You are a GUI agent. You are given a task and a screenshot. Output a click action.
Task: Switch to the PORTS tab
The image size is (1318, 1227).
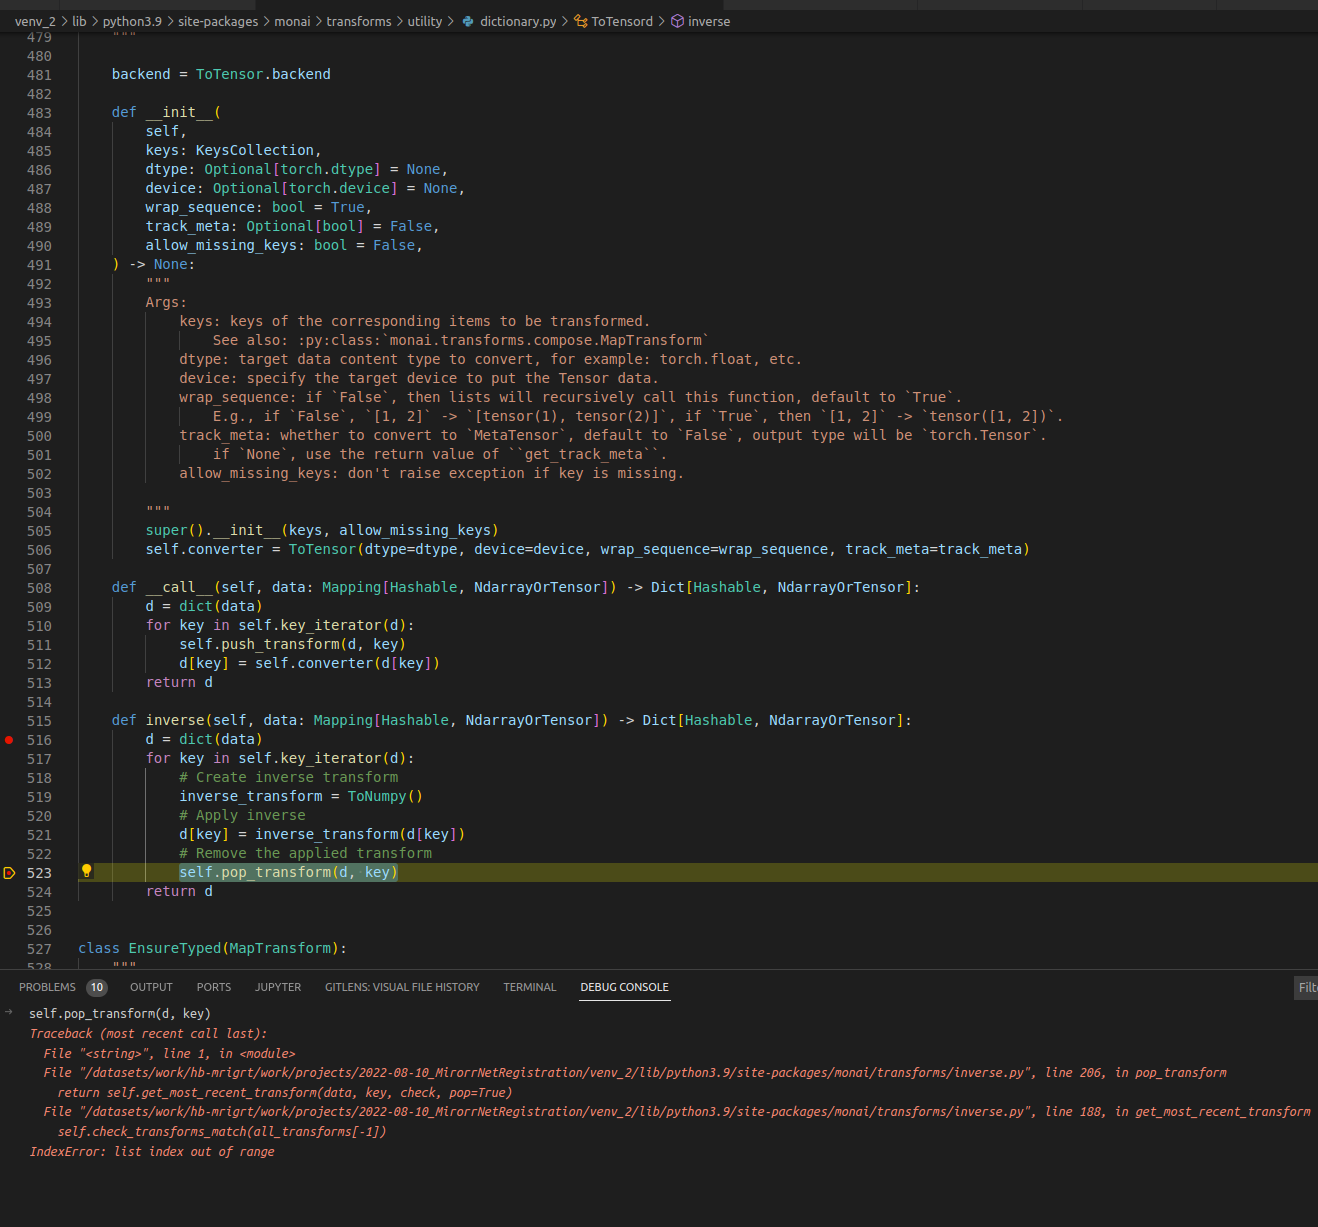click(x=213, y=987)
